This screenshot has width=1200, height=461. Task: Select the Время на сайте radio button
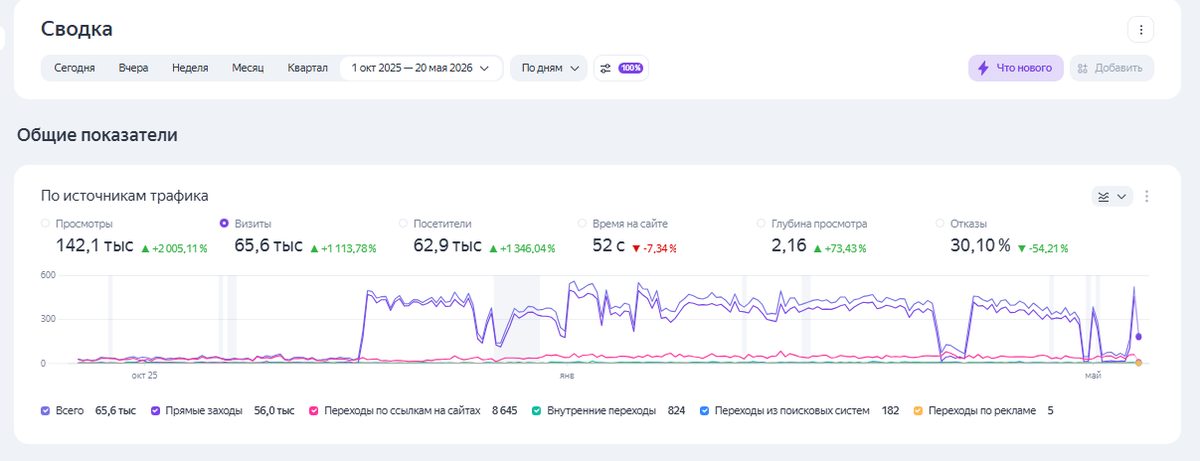[x=583, y=224]
